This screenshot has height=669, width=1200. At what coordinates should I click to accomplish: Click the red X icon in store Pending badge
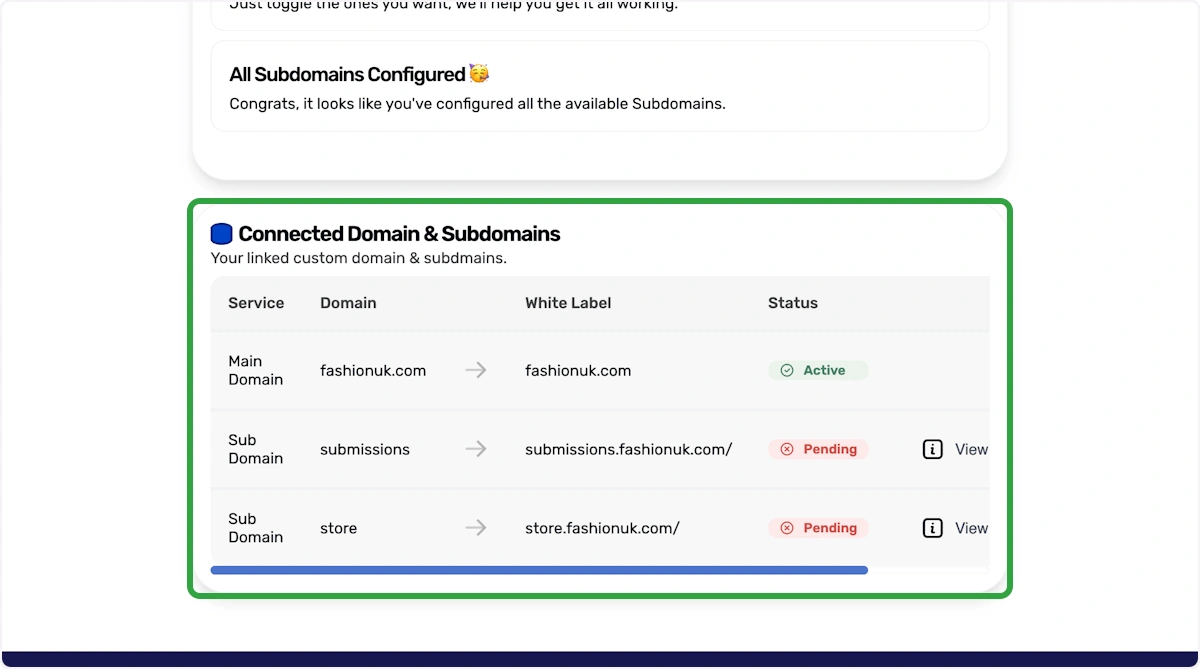point(787,528)
